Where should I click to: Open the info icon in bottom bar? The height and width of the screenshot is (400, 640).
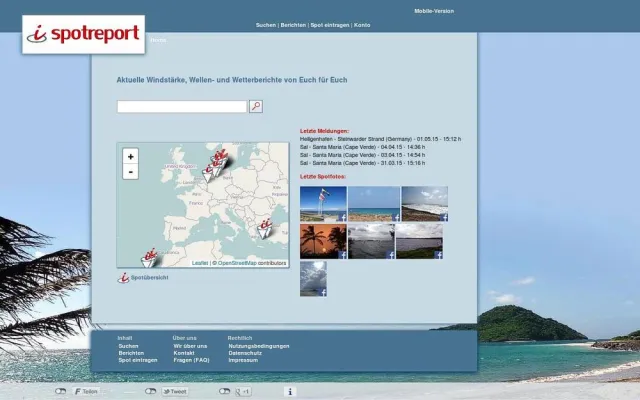click(290, 392)
